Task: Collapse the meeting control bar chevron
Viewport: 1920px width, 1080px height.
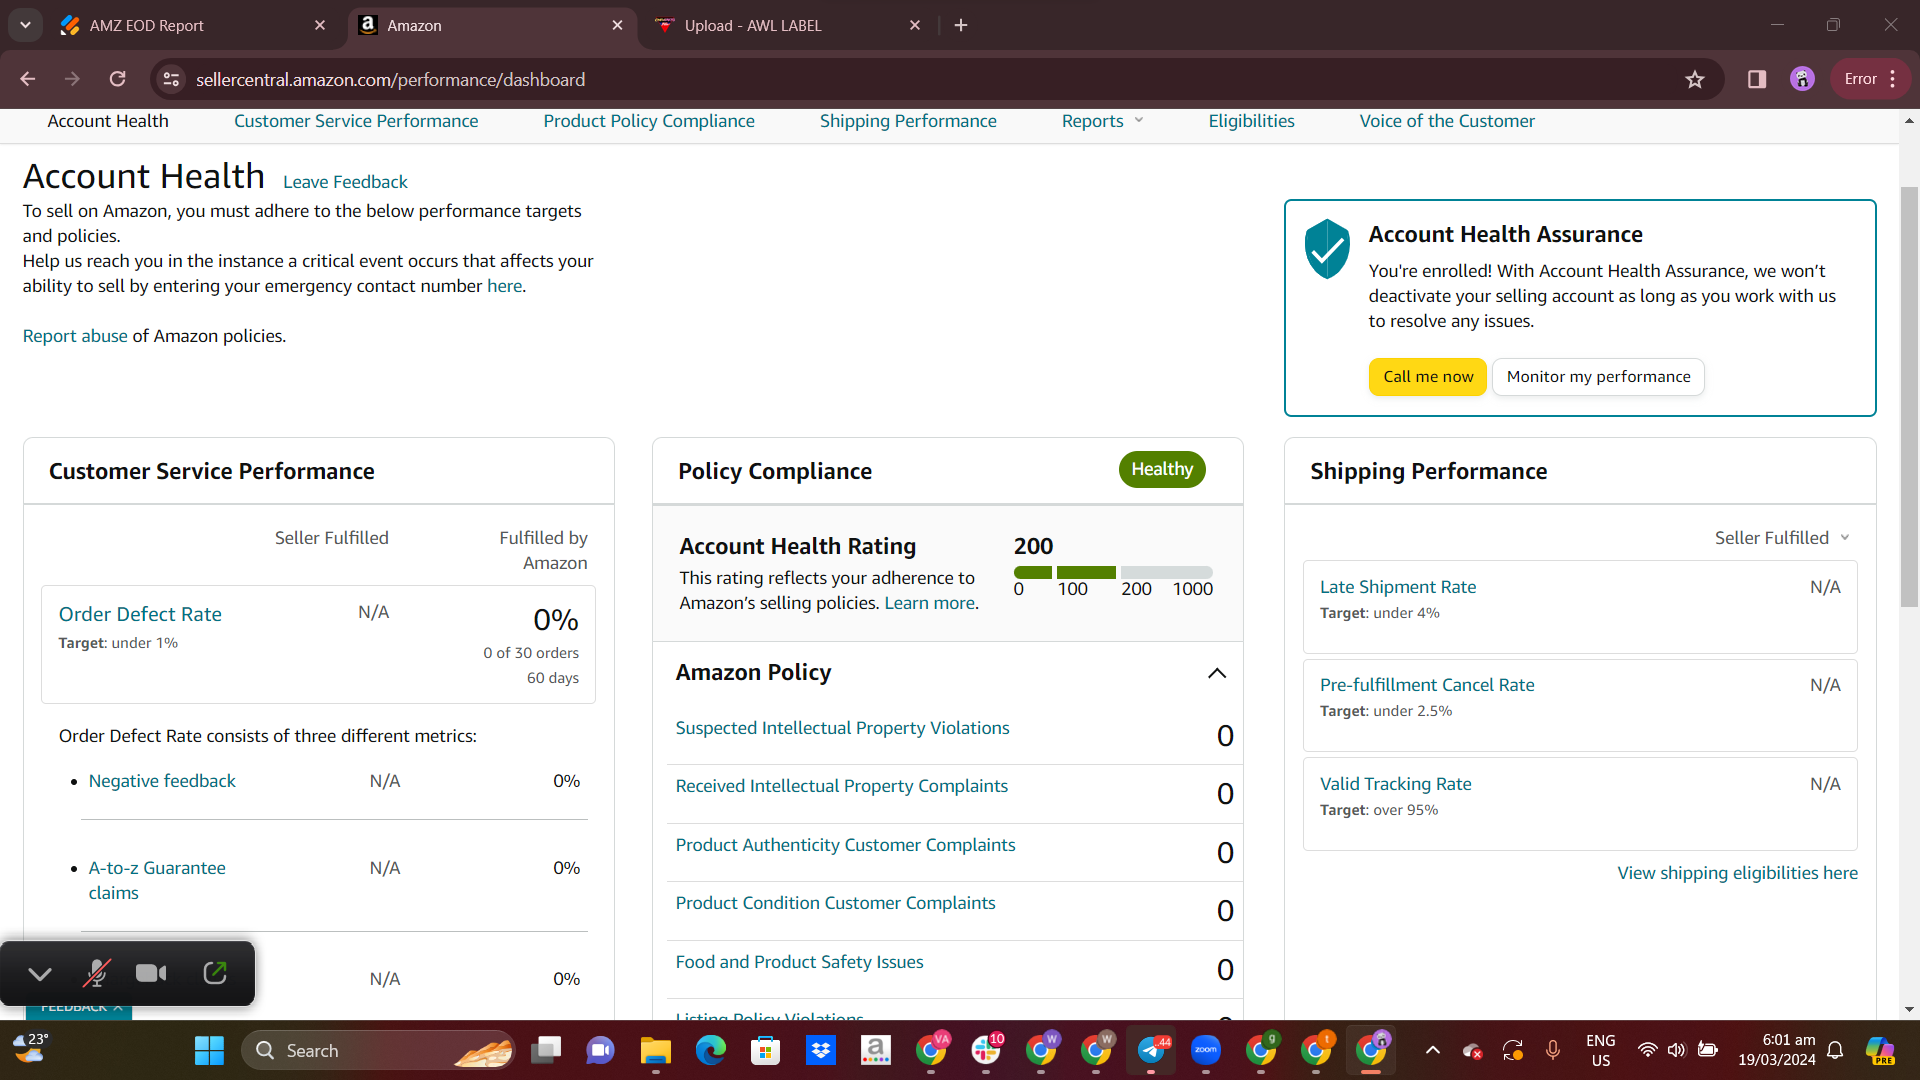Action: [x=40, y=973]
